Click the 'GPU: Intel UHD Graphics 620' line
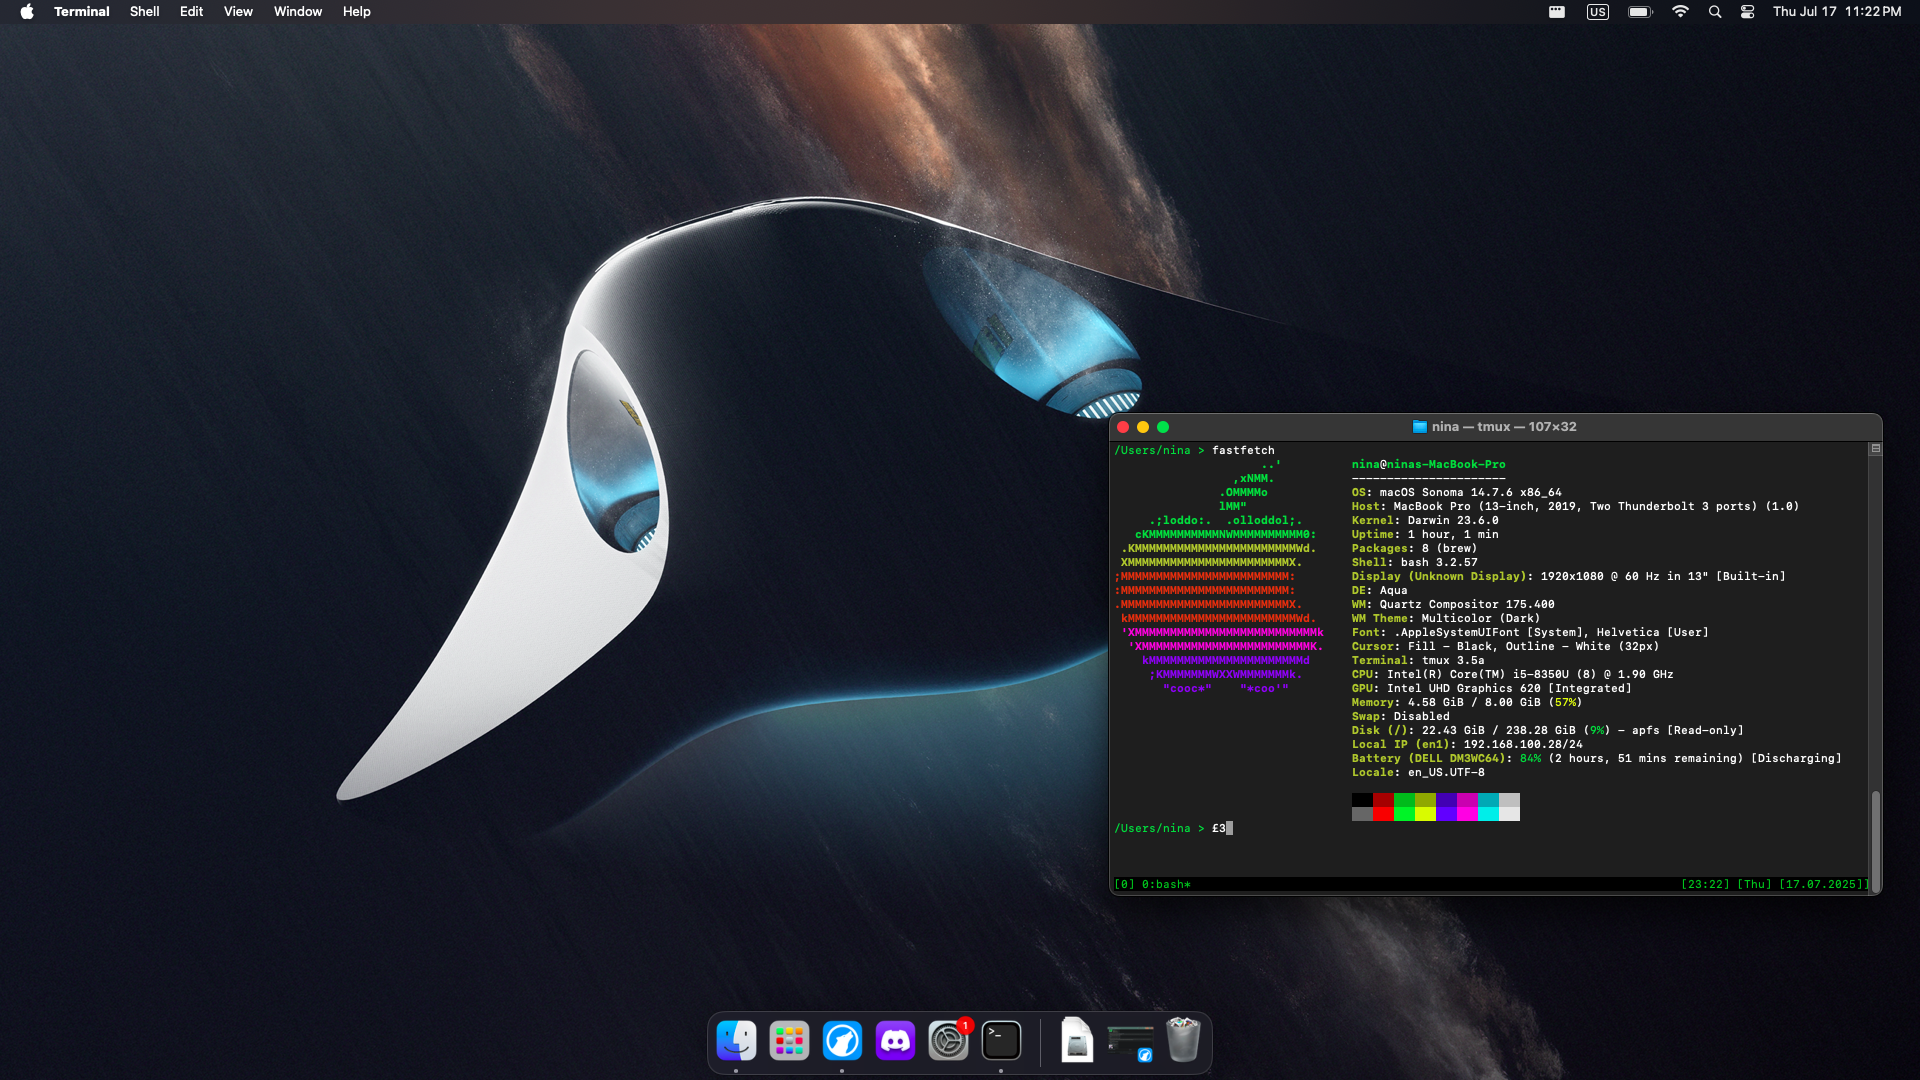Viewport: 1920px width, 1080px height. [x=1491, y=689]
